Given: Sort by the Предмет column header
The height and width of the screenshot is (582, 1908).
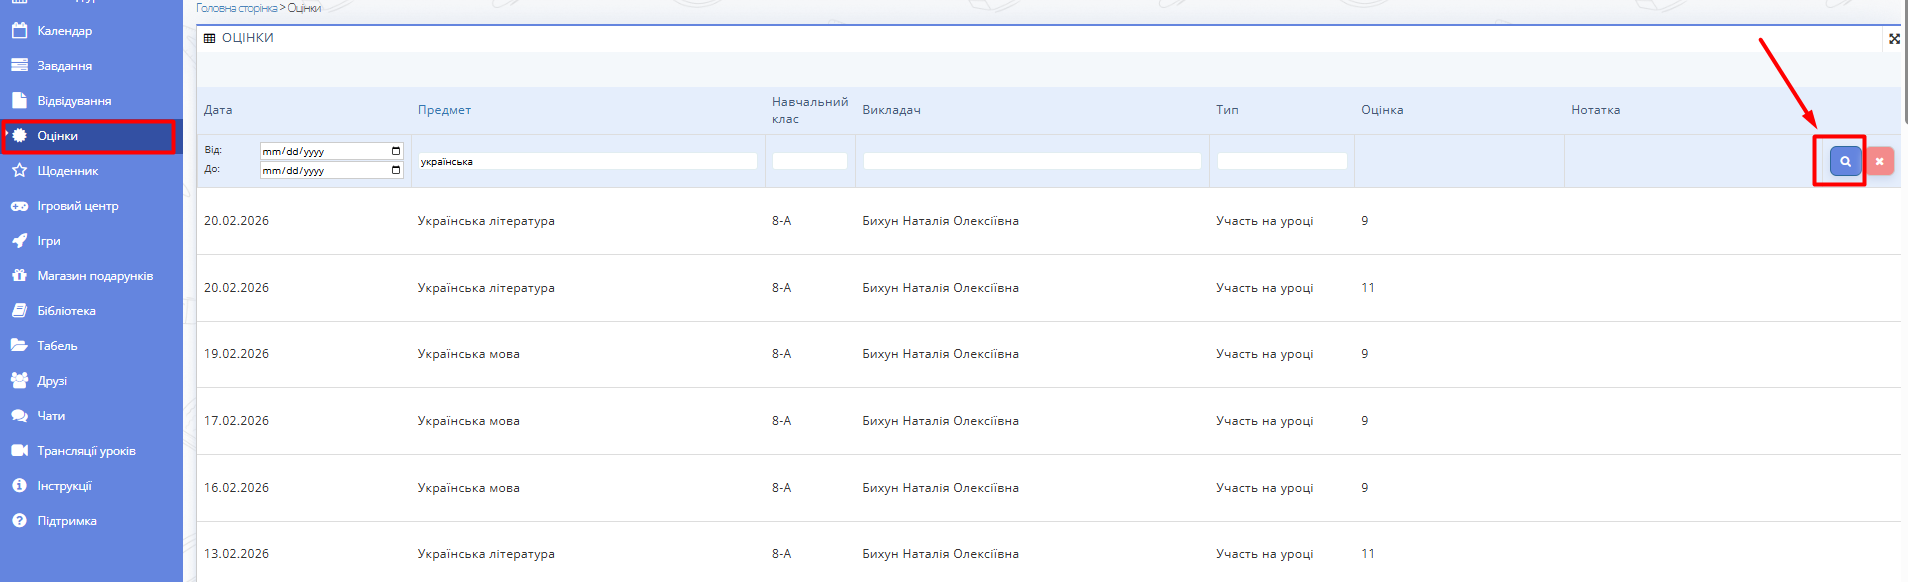Looking at the screenshot, I should [x=444, y=110].
